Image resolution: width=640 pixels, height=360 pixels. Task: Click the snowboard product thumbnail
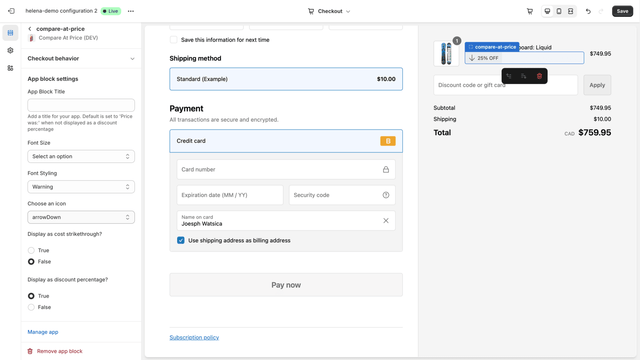coord(446,53)
